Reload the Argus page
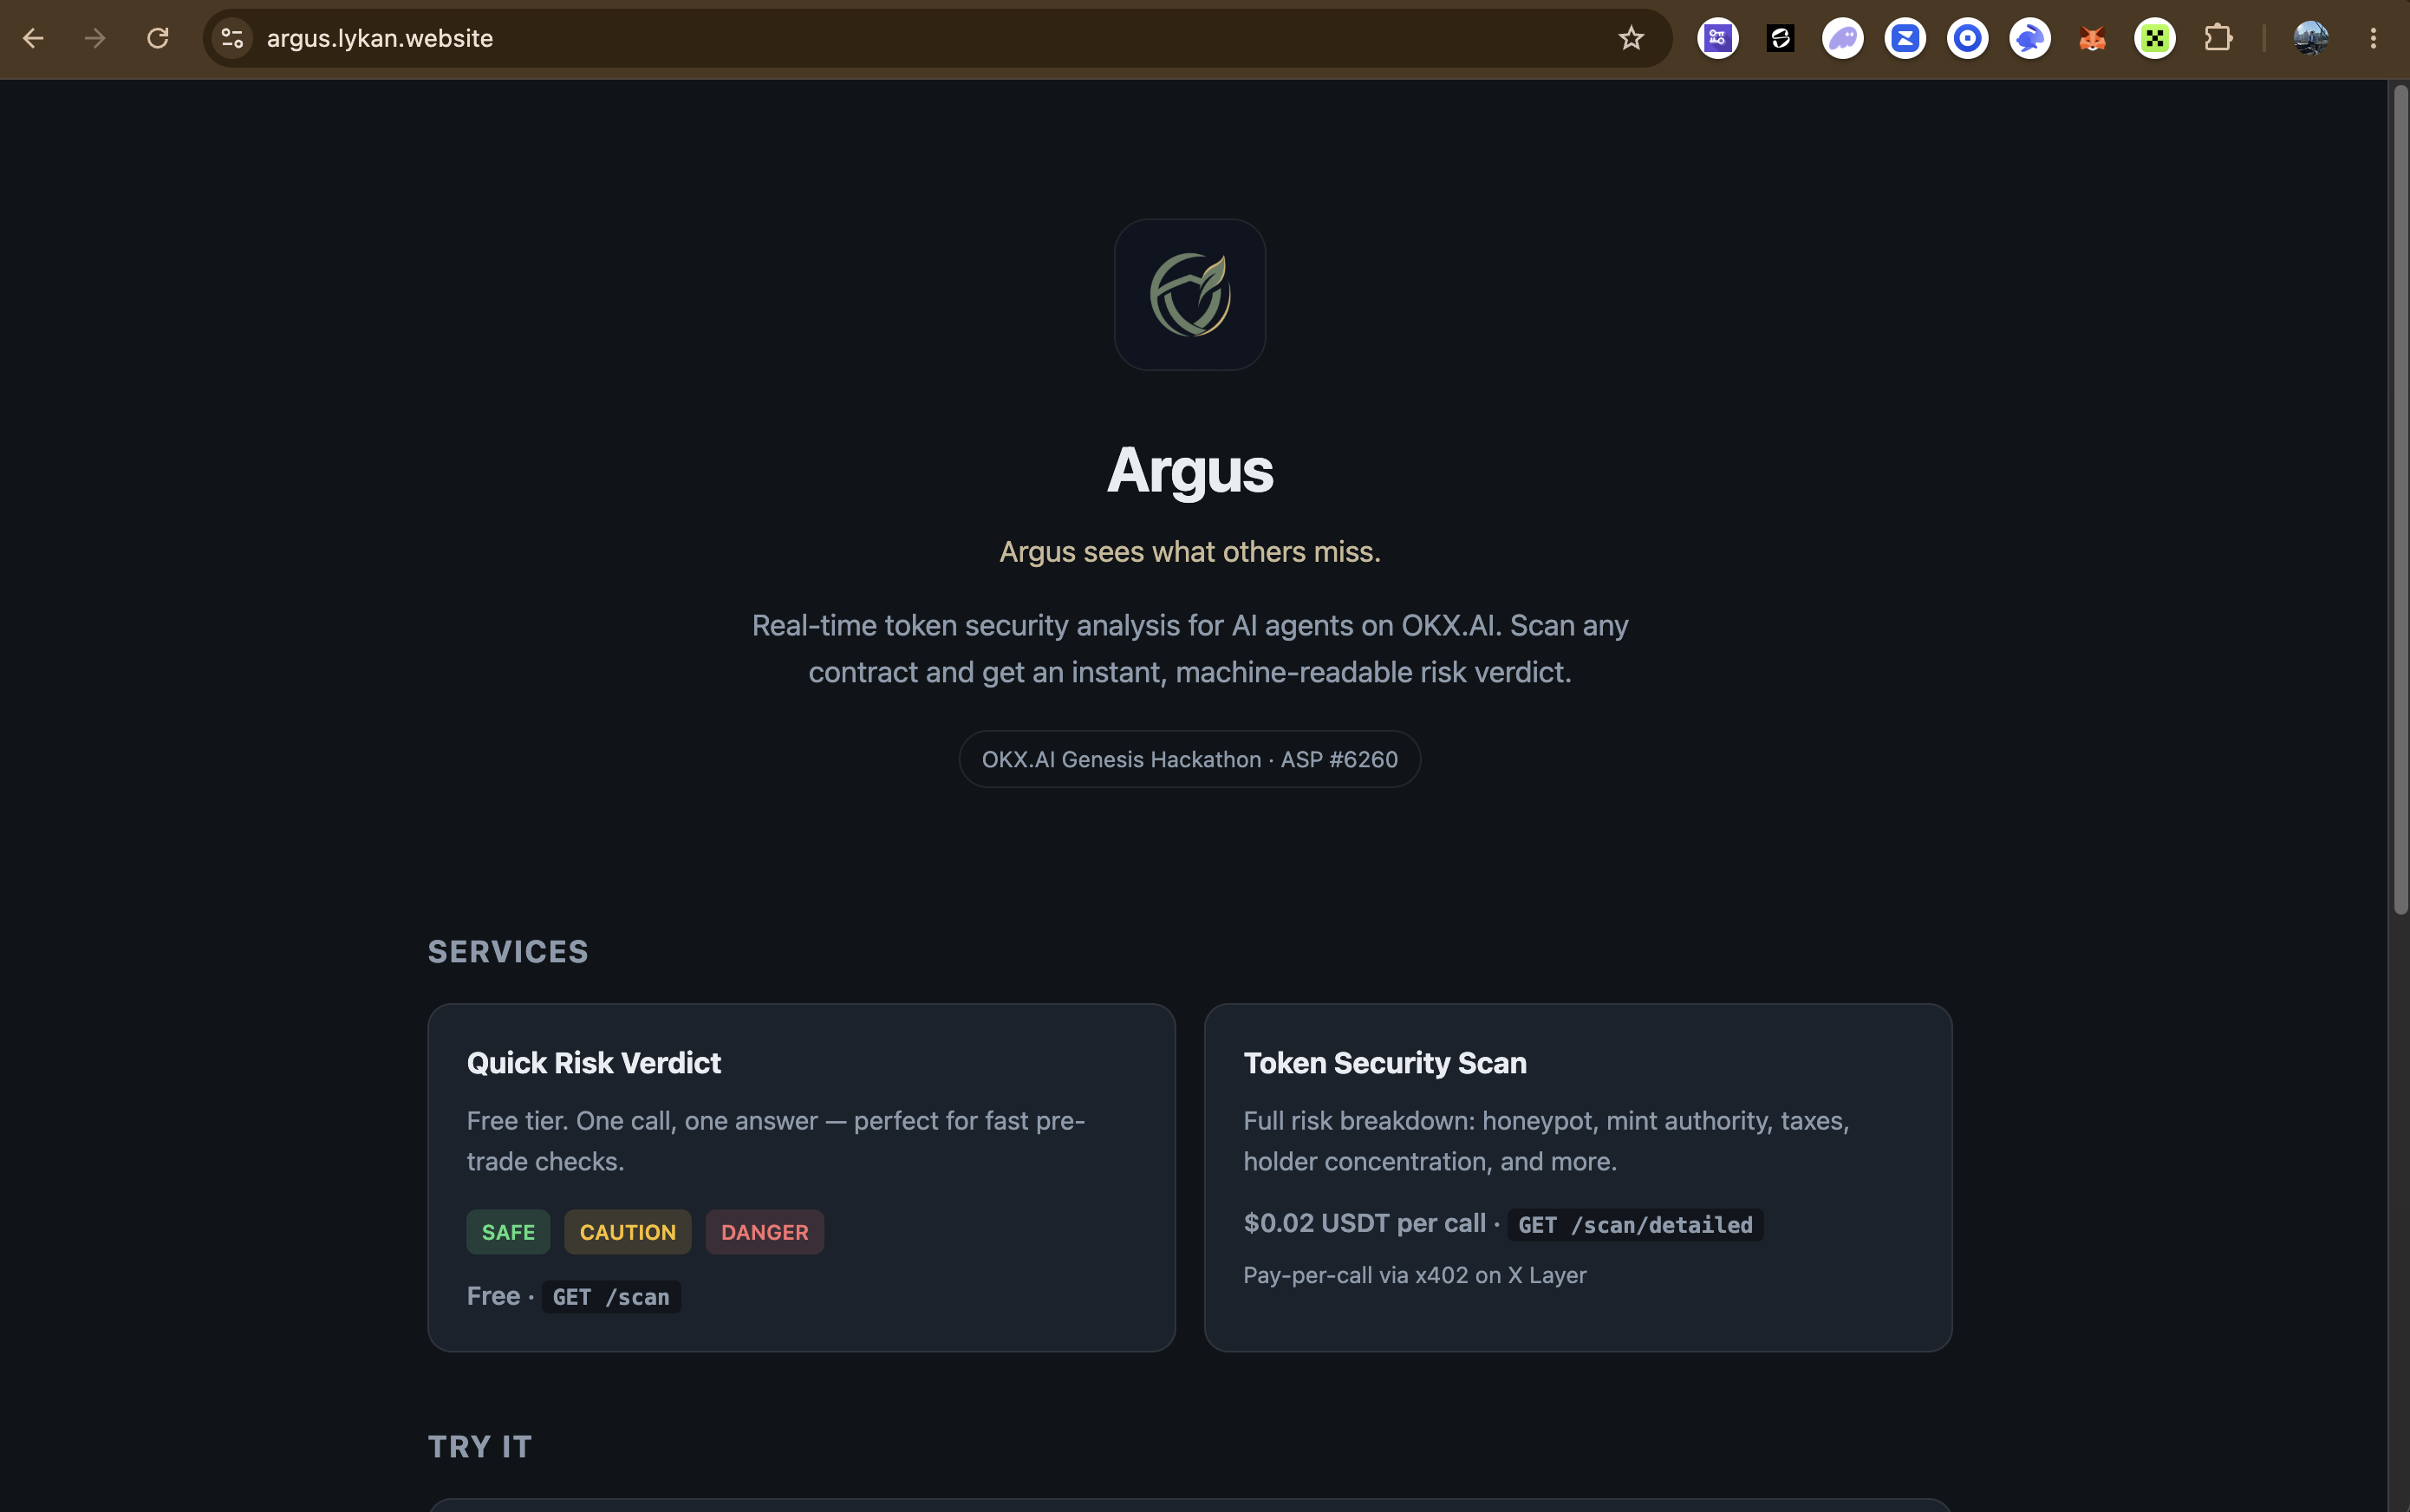 (158, 38)
